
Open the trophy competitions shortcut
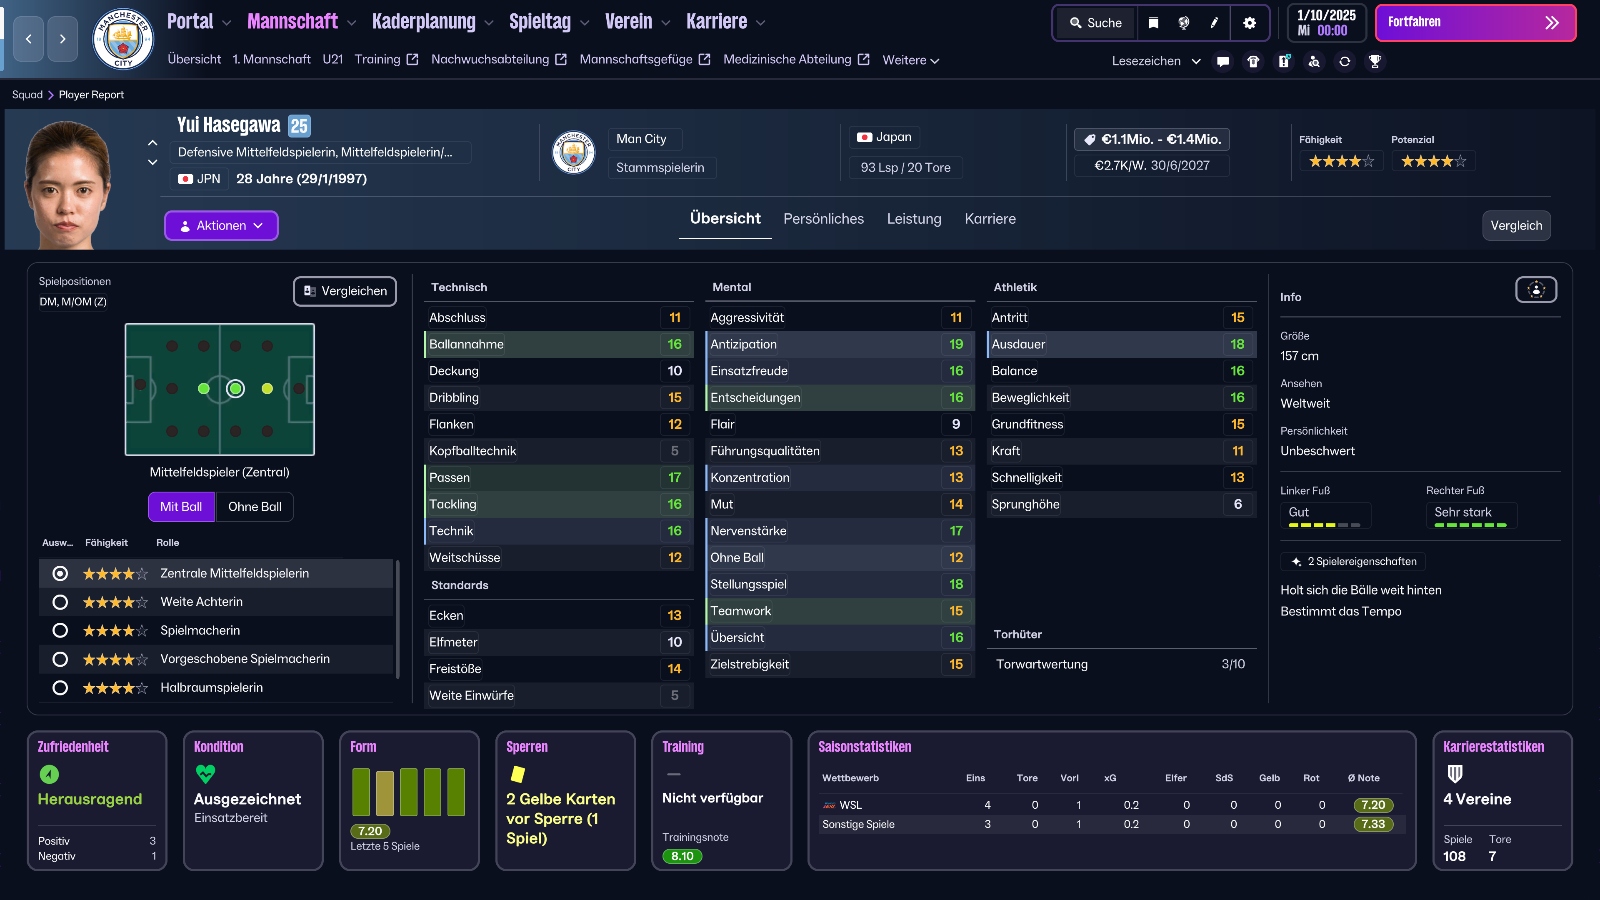tap(1375, 61)
